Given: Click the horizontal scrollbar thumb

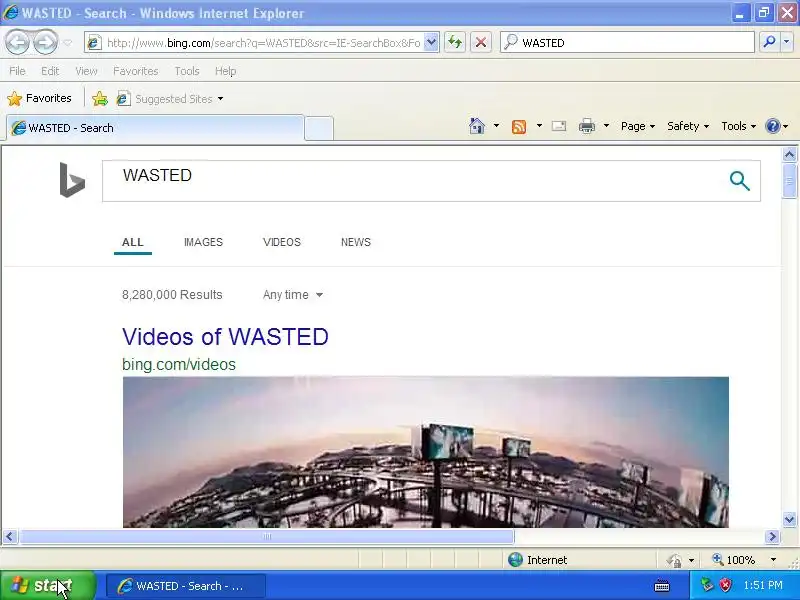Looking at the screenshot, I should (266, 536).
